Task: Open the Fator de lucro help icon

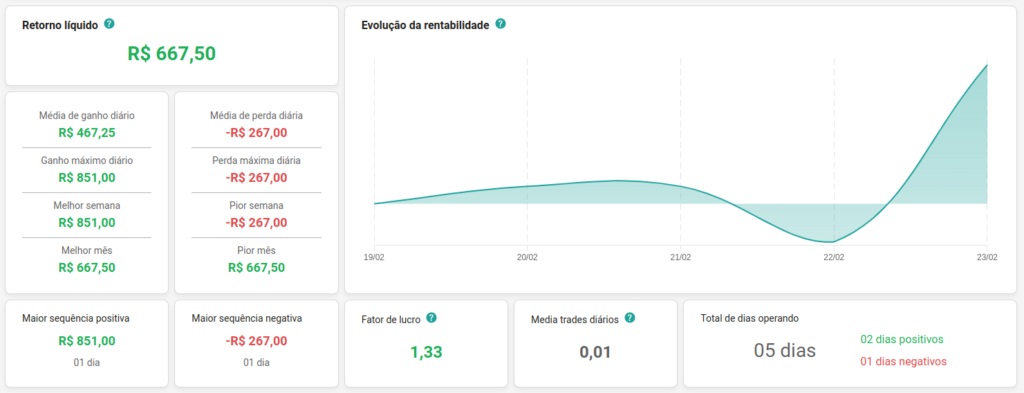Action: click(431, 318)
